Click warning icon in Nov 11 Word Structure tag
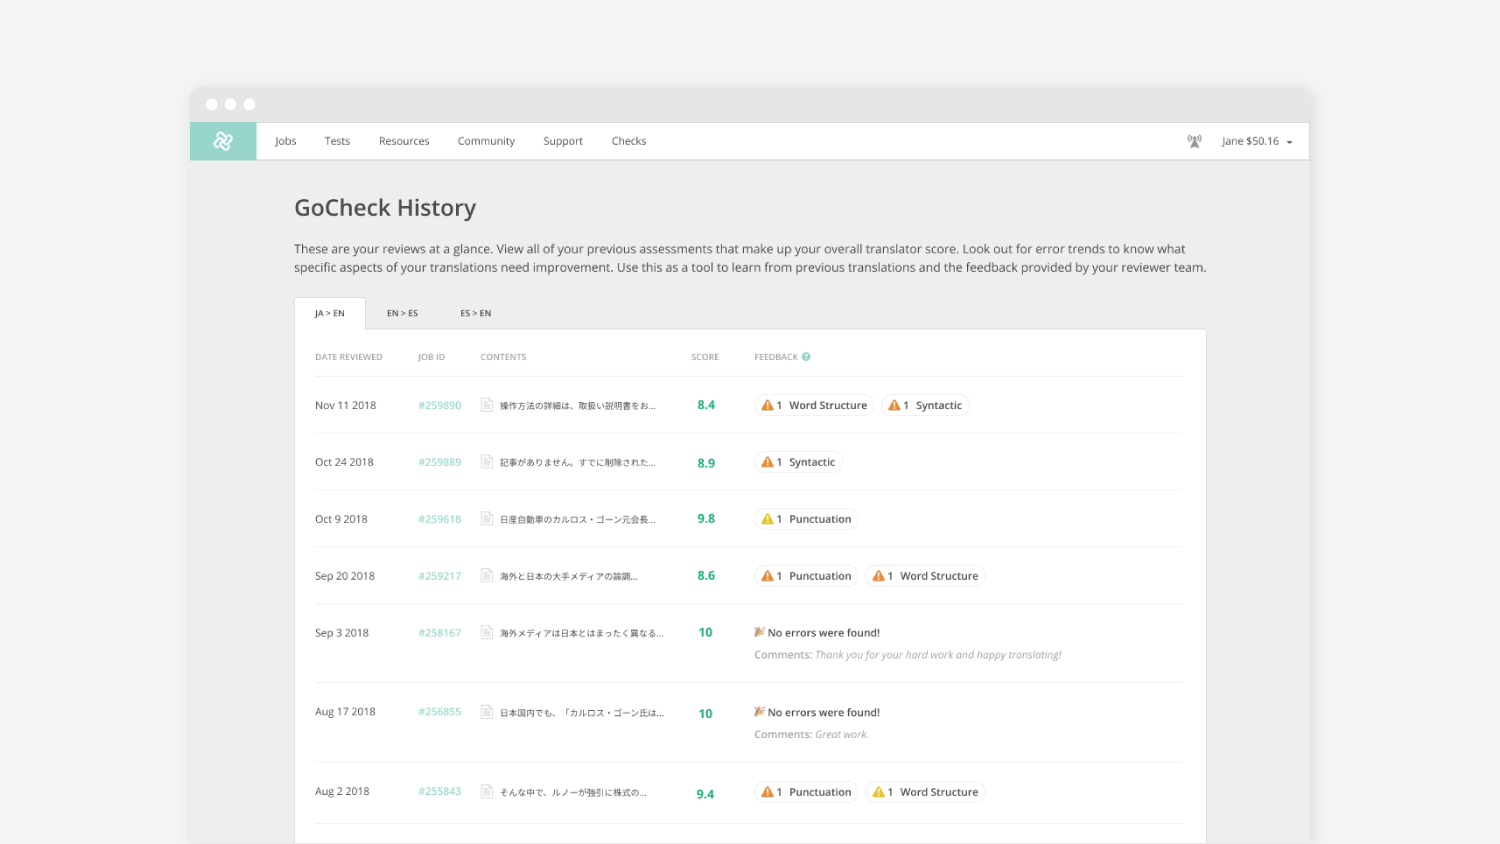This screenshot has height=844, width=1500. pos(767,405)
